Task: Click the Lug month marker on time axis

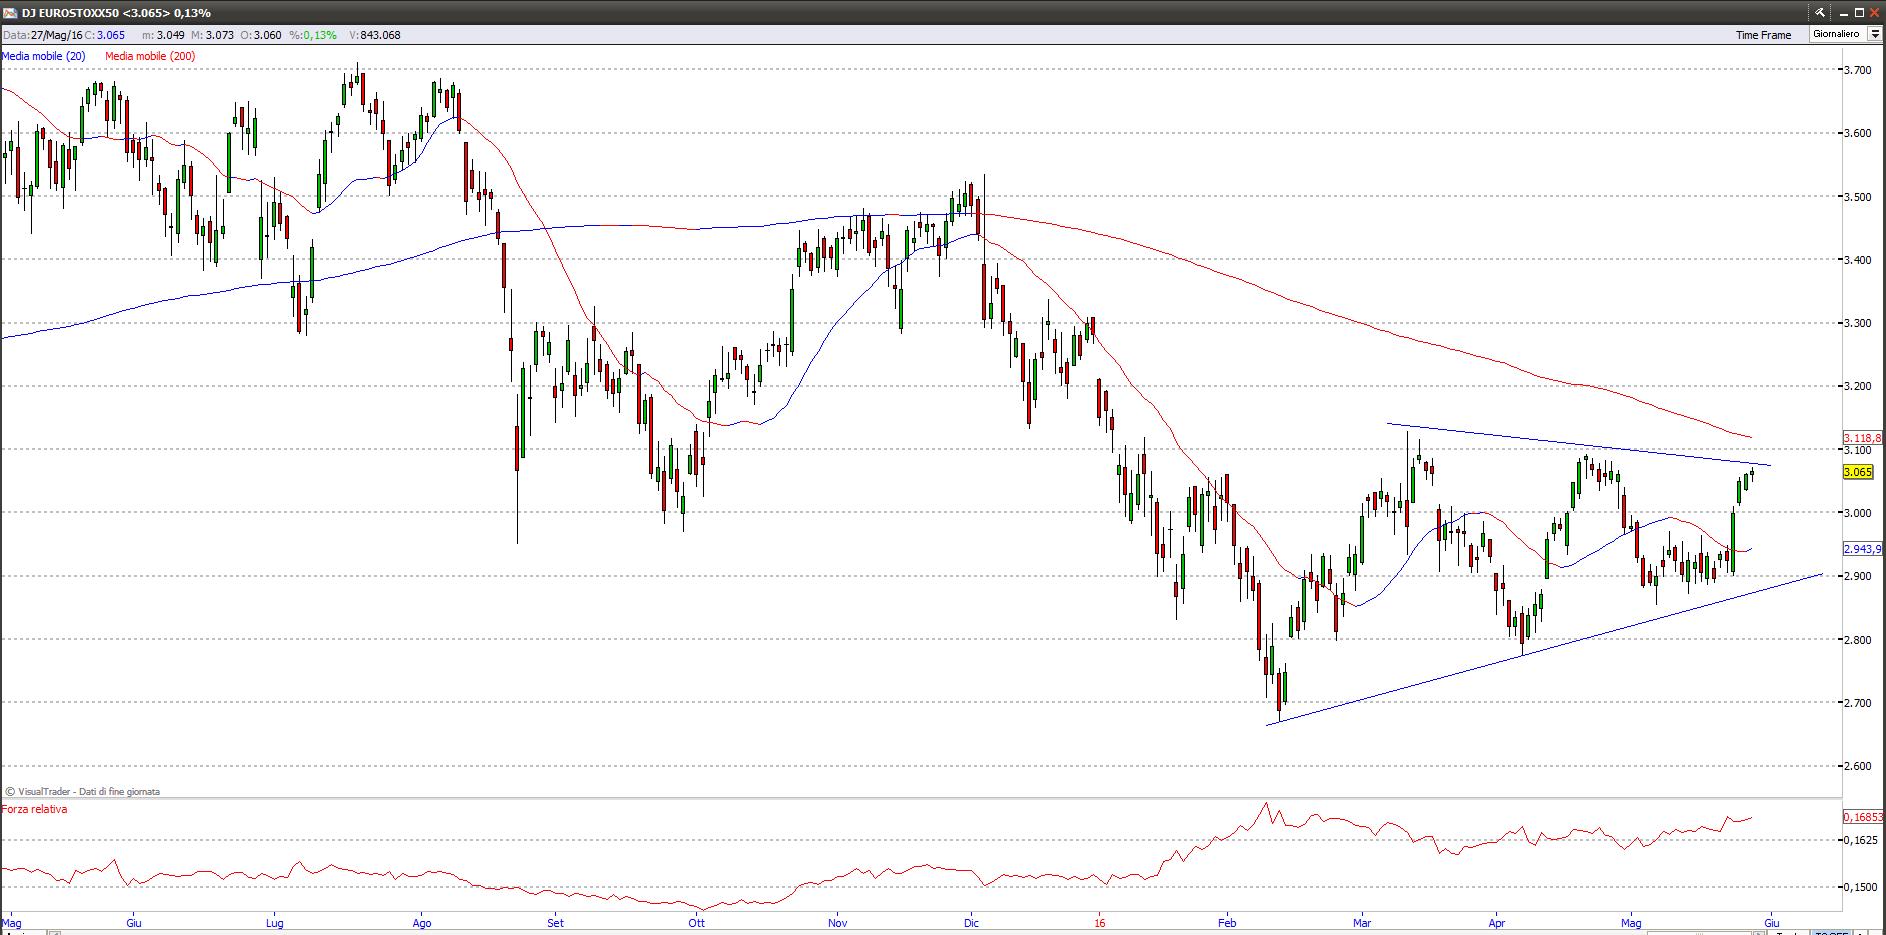Action: (274, 923)
